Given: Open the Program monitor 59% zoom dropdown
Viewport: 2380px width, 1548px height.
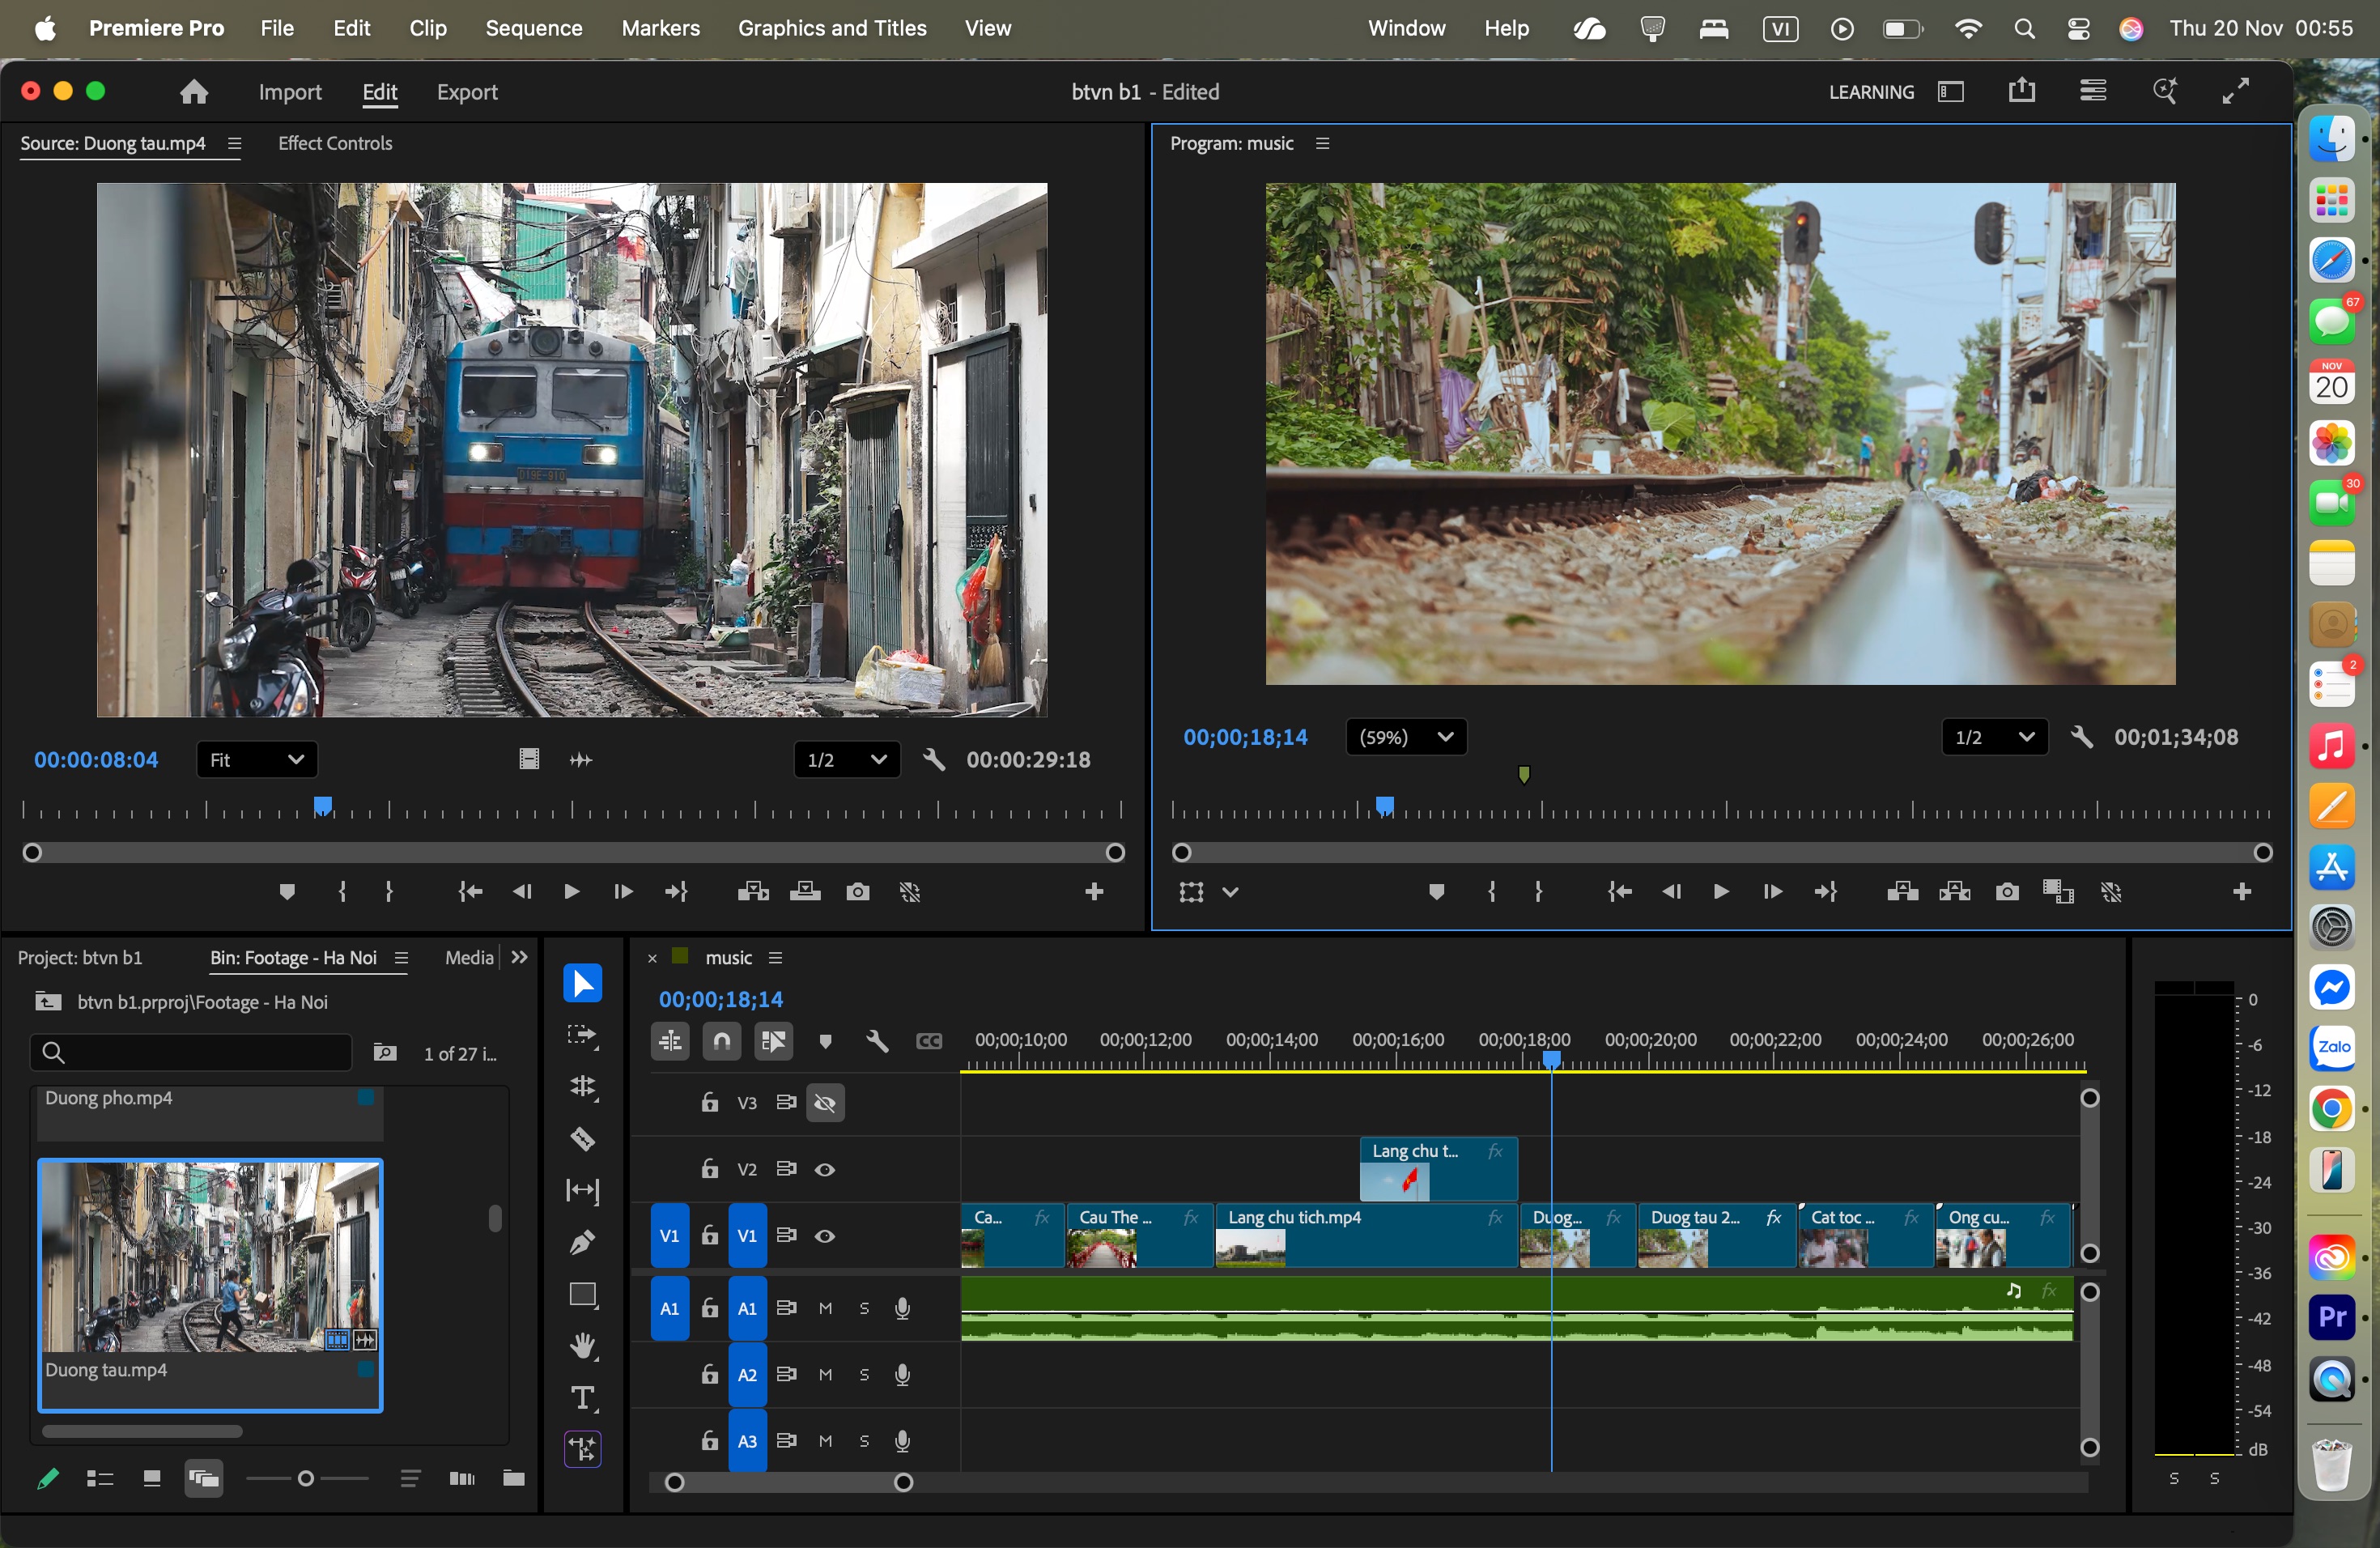Looking at the screenshot, I should coord(1406,737).
